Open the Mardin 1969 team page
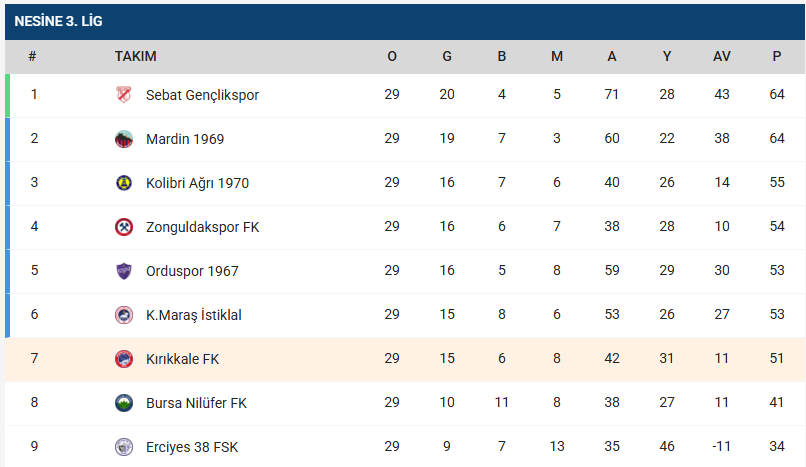The height and width of the screenshot is (467, 806). click(185, 139)
